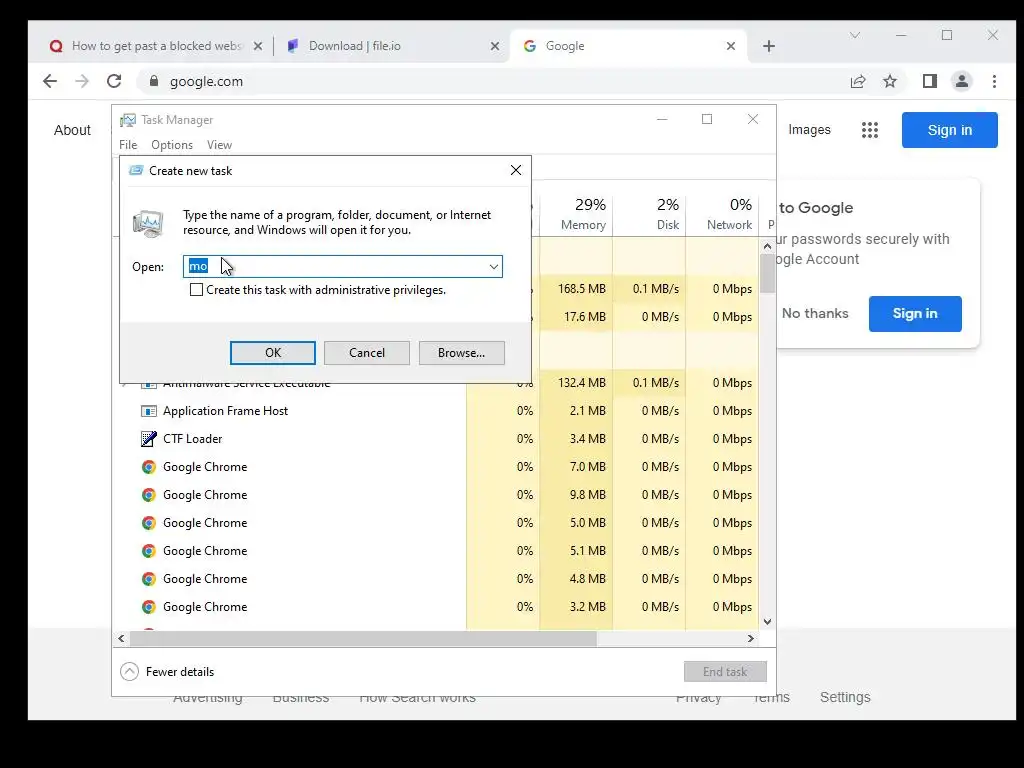
Task: Reload the google.com page
Action: click(114, 81)
